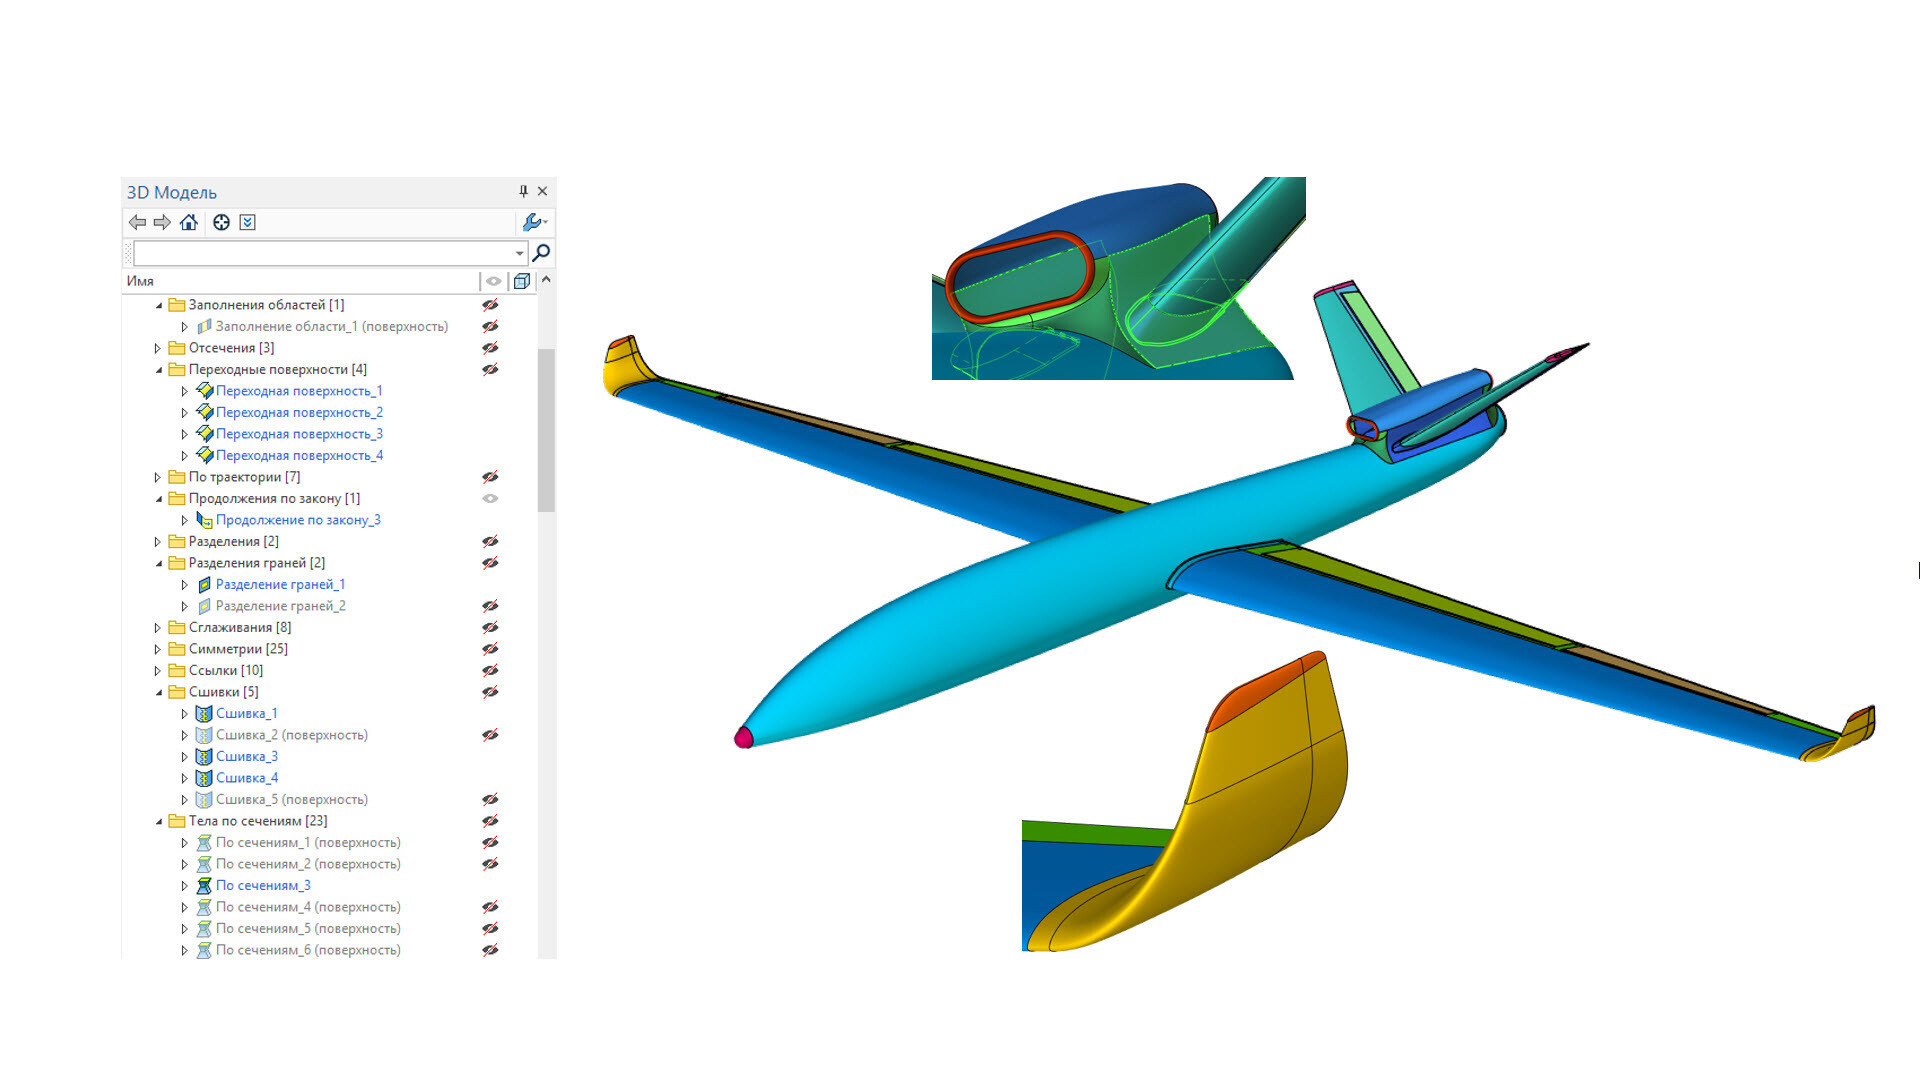The width and height of the screenshot is (1920, 1080).
Task: Select Переходная поверхность_2 in the tree
Action: coord(299,413)
